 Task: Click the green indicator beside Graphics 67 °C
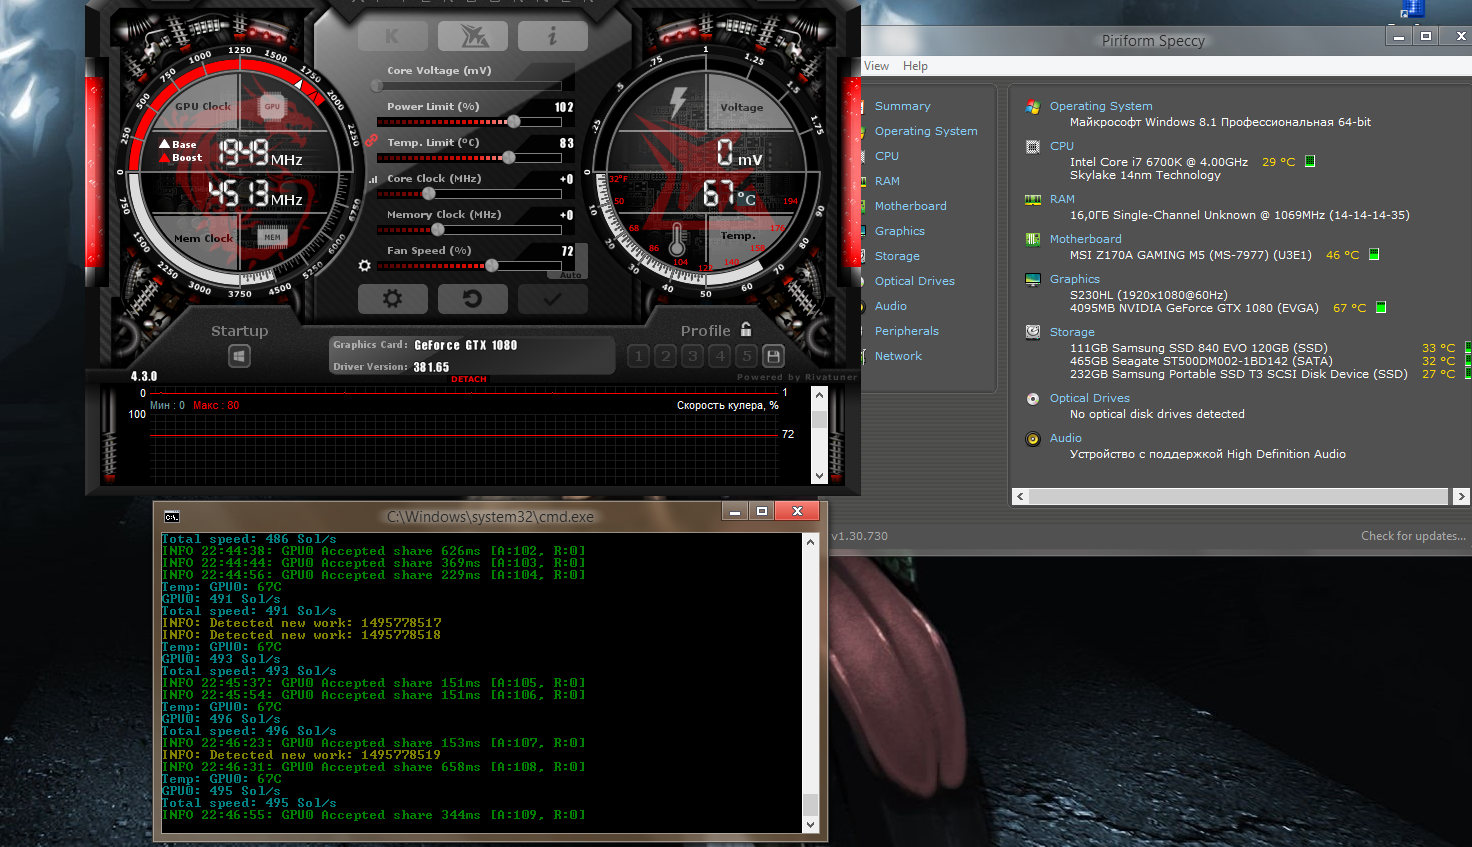coord(1381,307)
